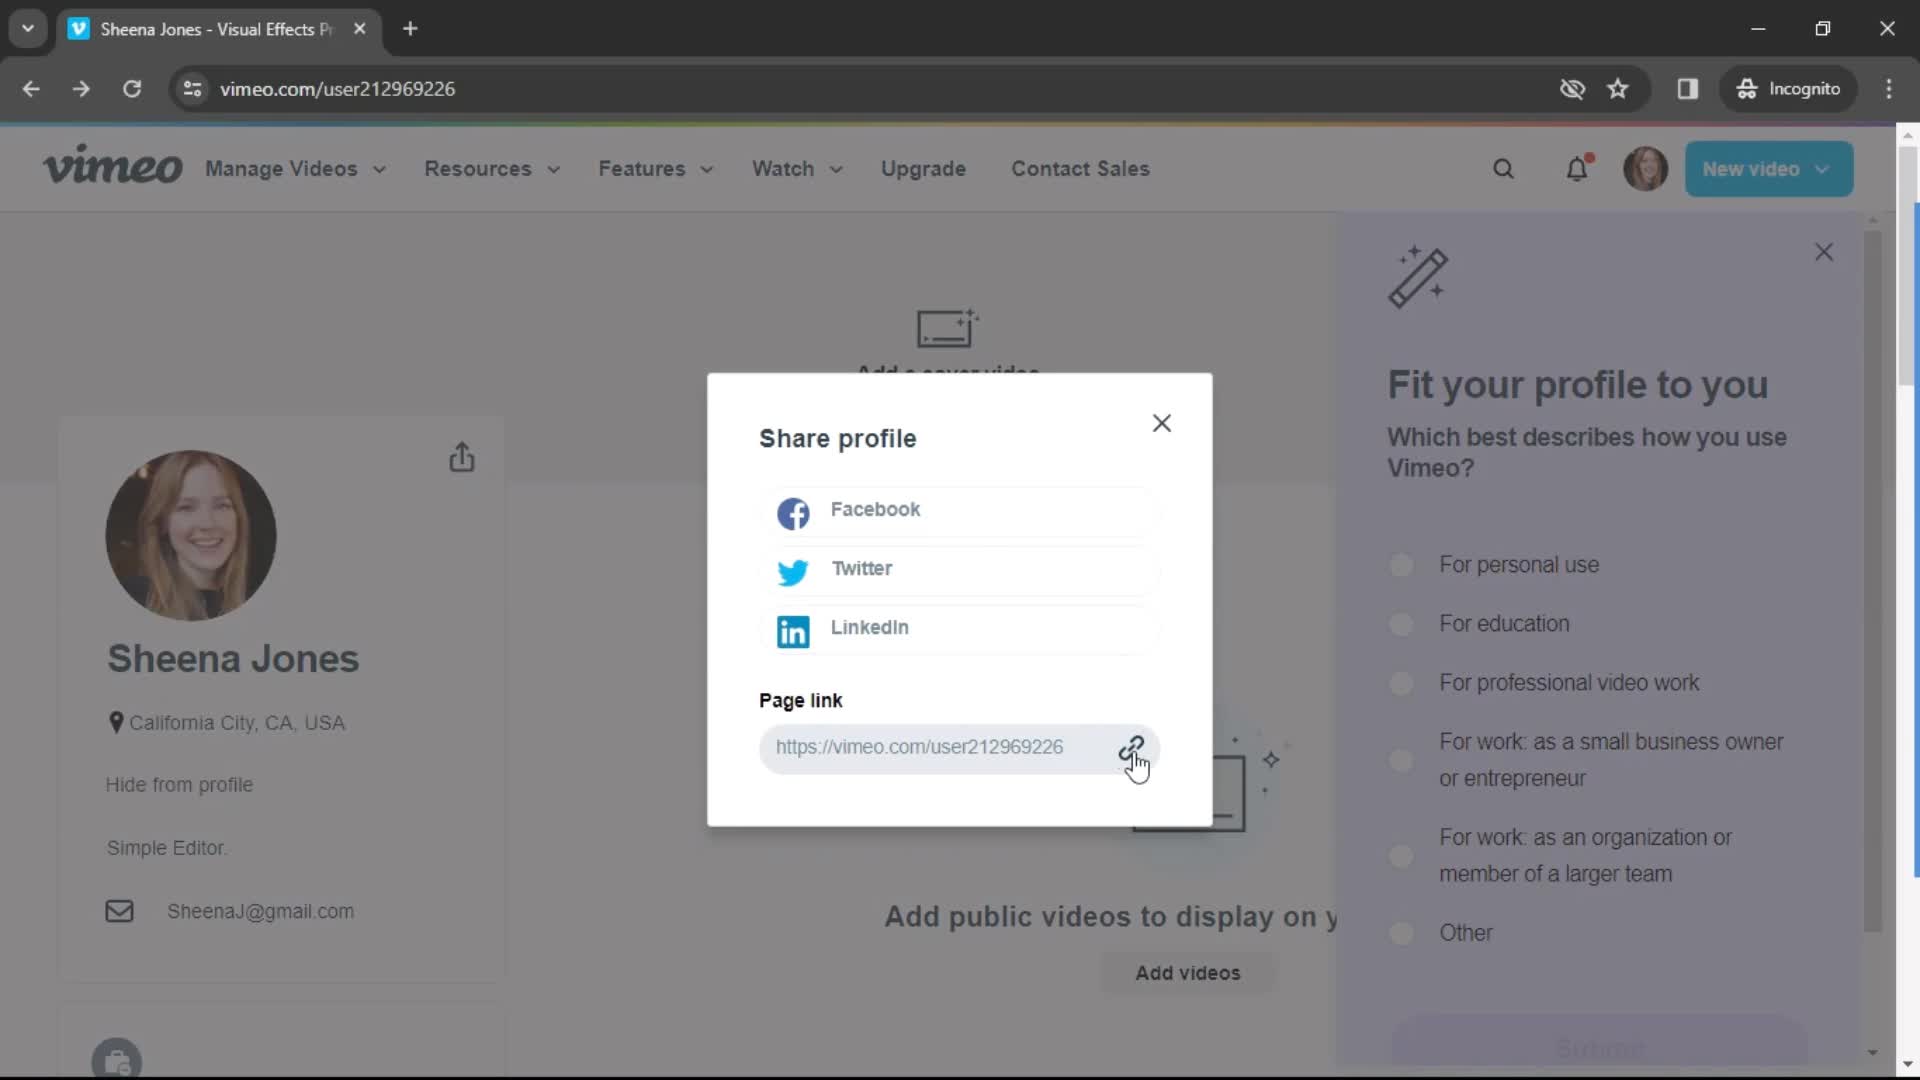The height and width of the screenshot is (1080, 1920).
Task: Copy the page link with the chain icon
Action: click(x=1131, y=748)
